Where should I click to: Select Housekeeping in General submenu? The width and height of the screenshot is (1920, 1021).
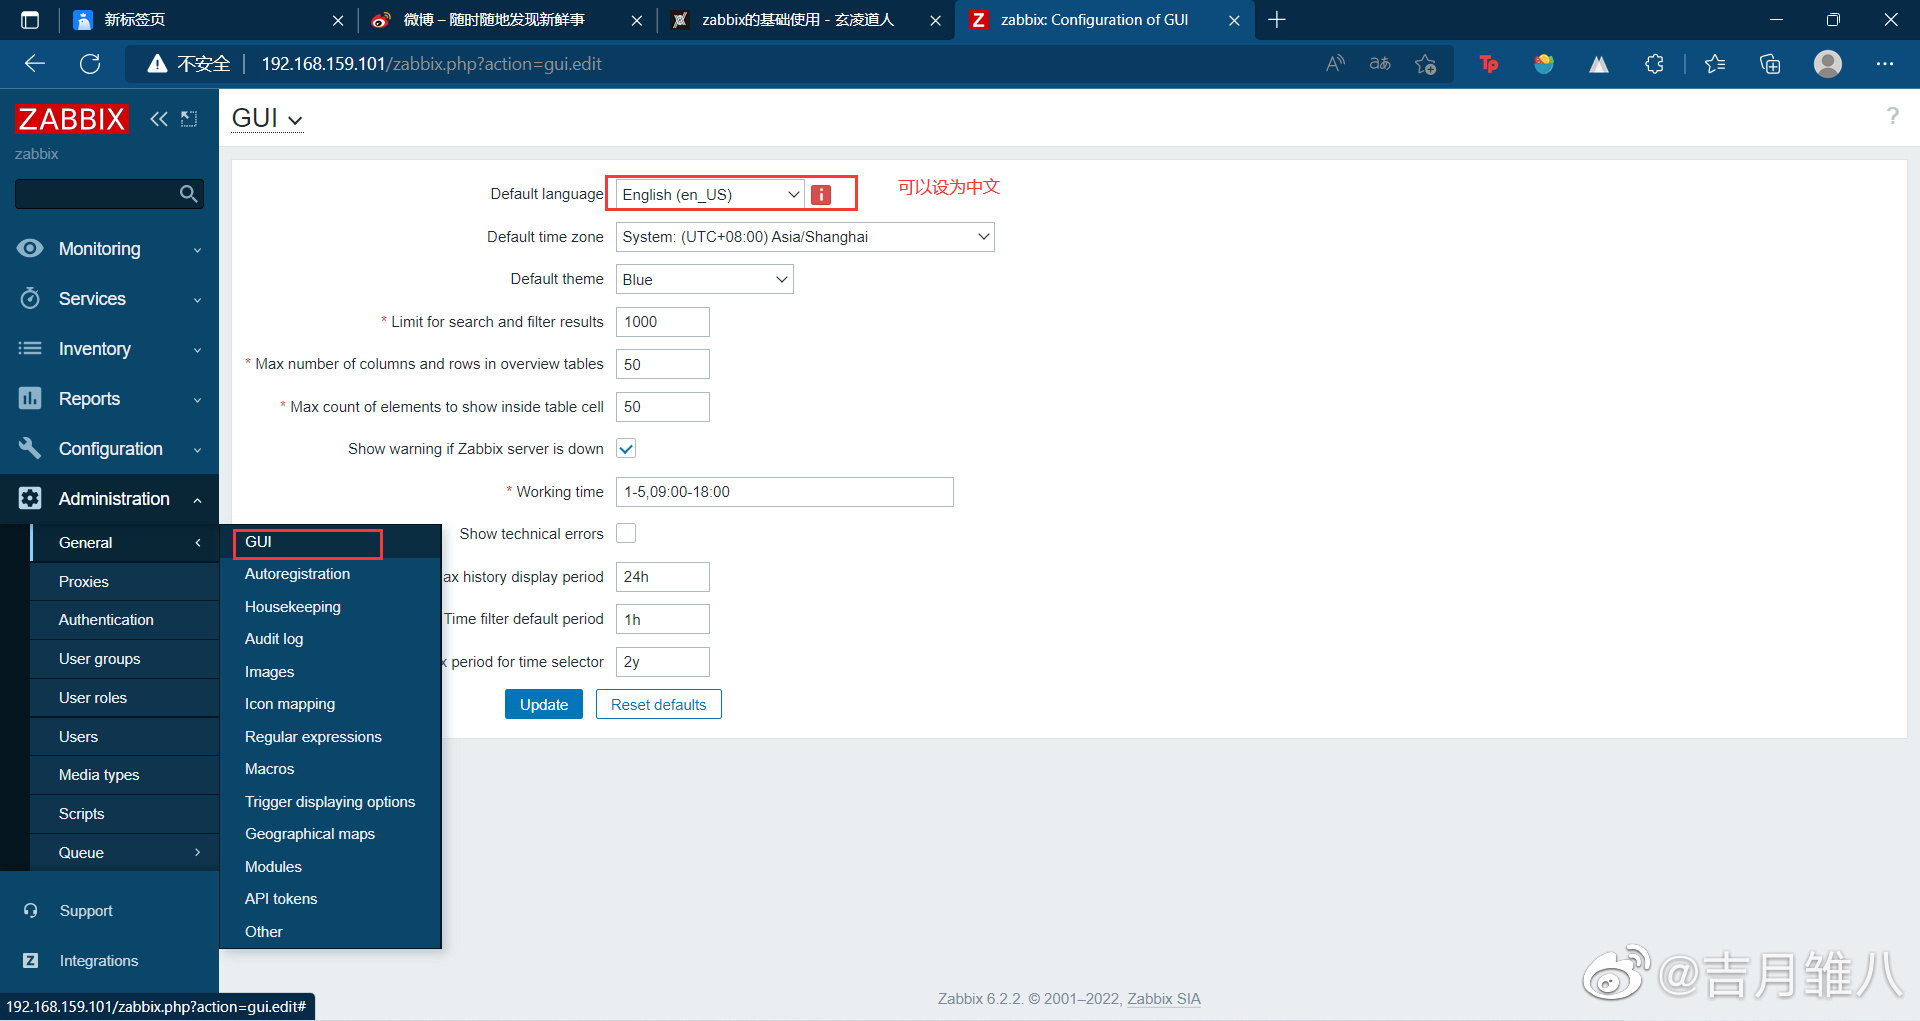click(x=293, y=607)
